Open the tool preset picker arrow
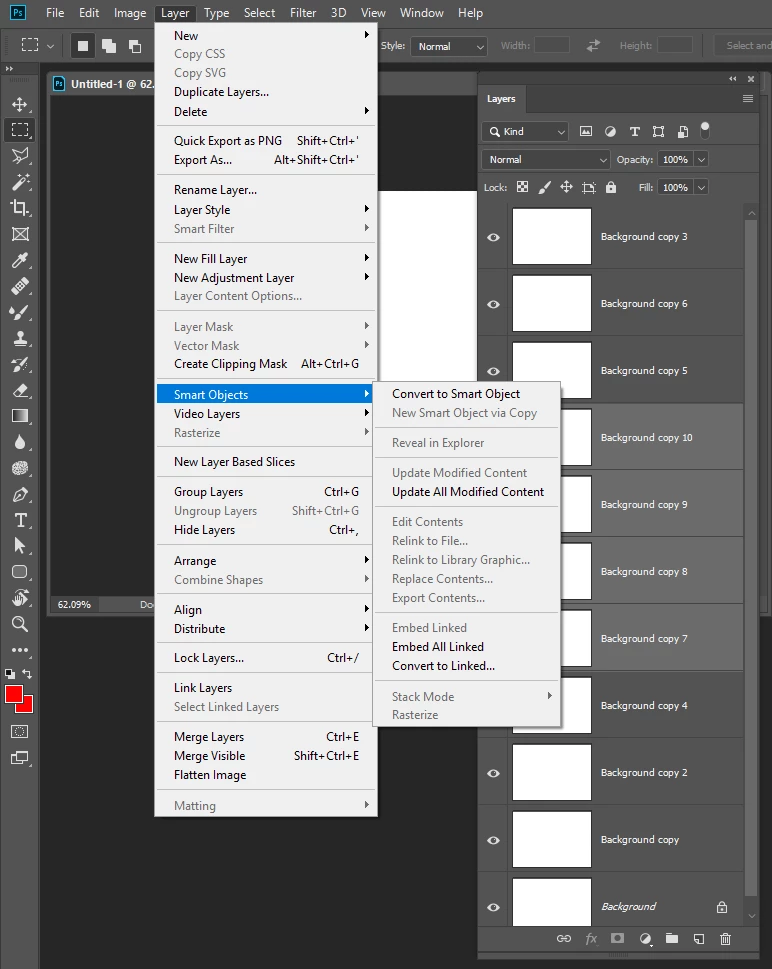This screenshot has width=772, height=969. tap(51, 46)
